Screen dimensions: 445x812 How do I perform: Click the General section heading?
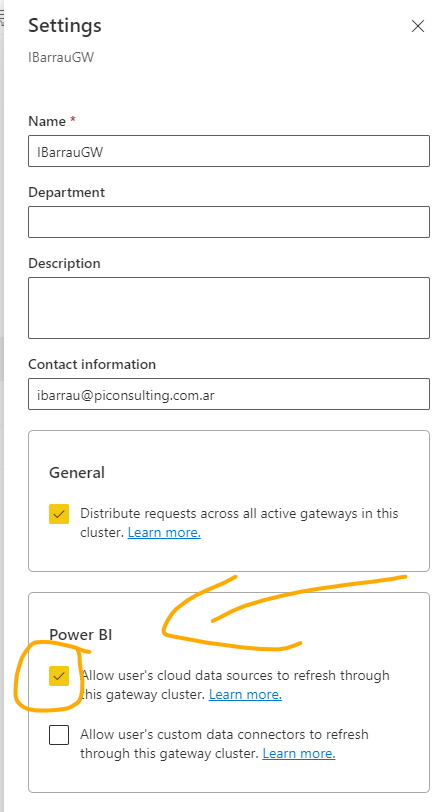tap(77, 473)
